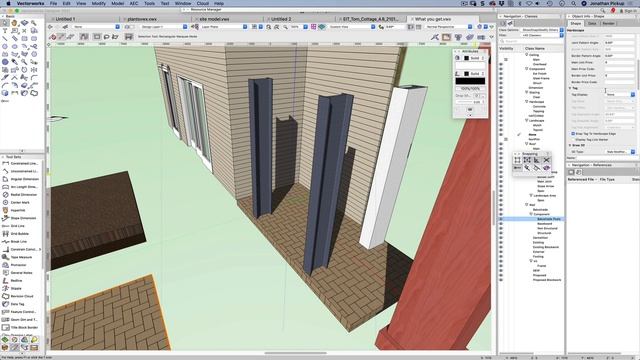Click the black pen color swatch in Attributes
Image resolution: width=640 pixels, height=360 pixels.
click(x=467, y=74)
